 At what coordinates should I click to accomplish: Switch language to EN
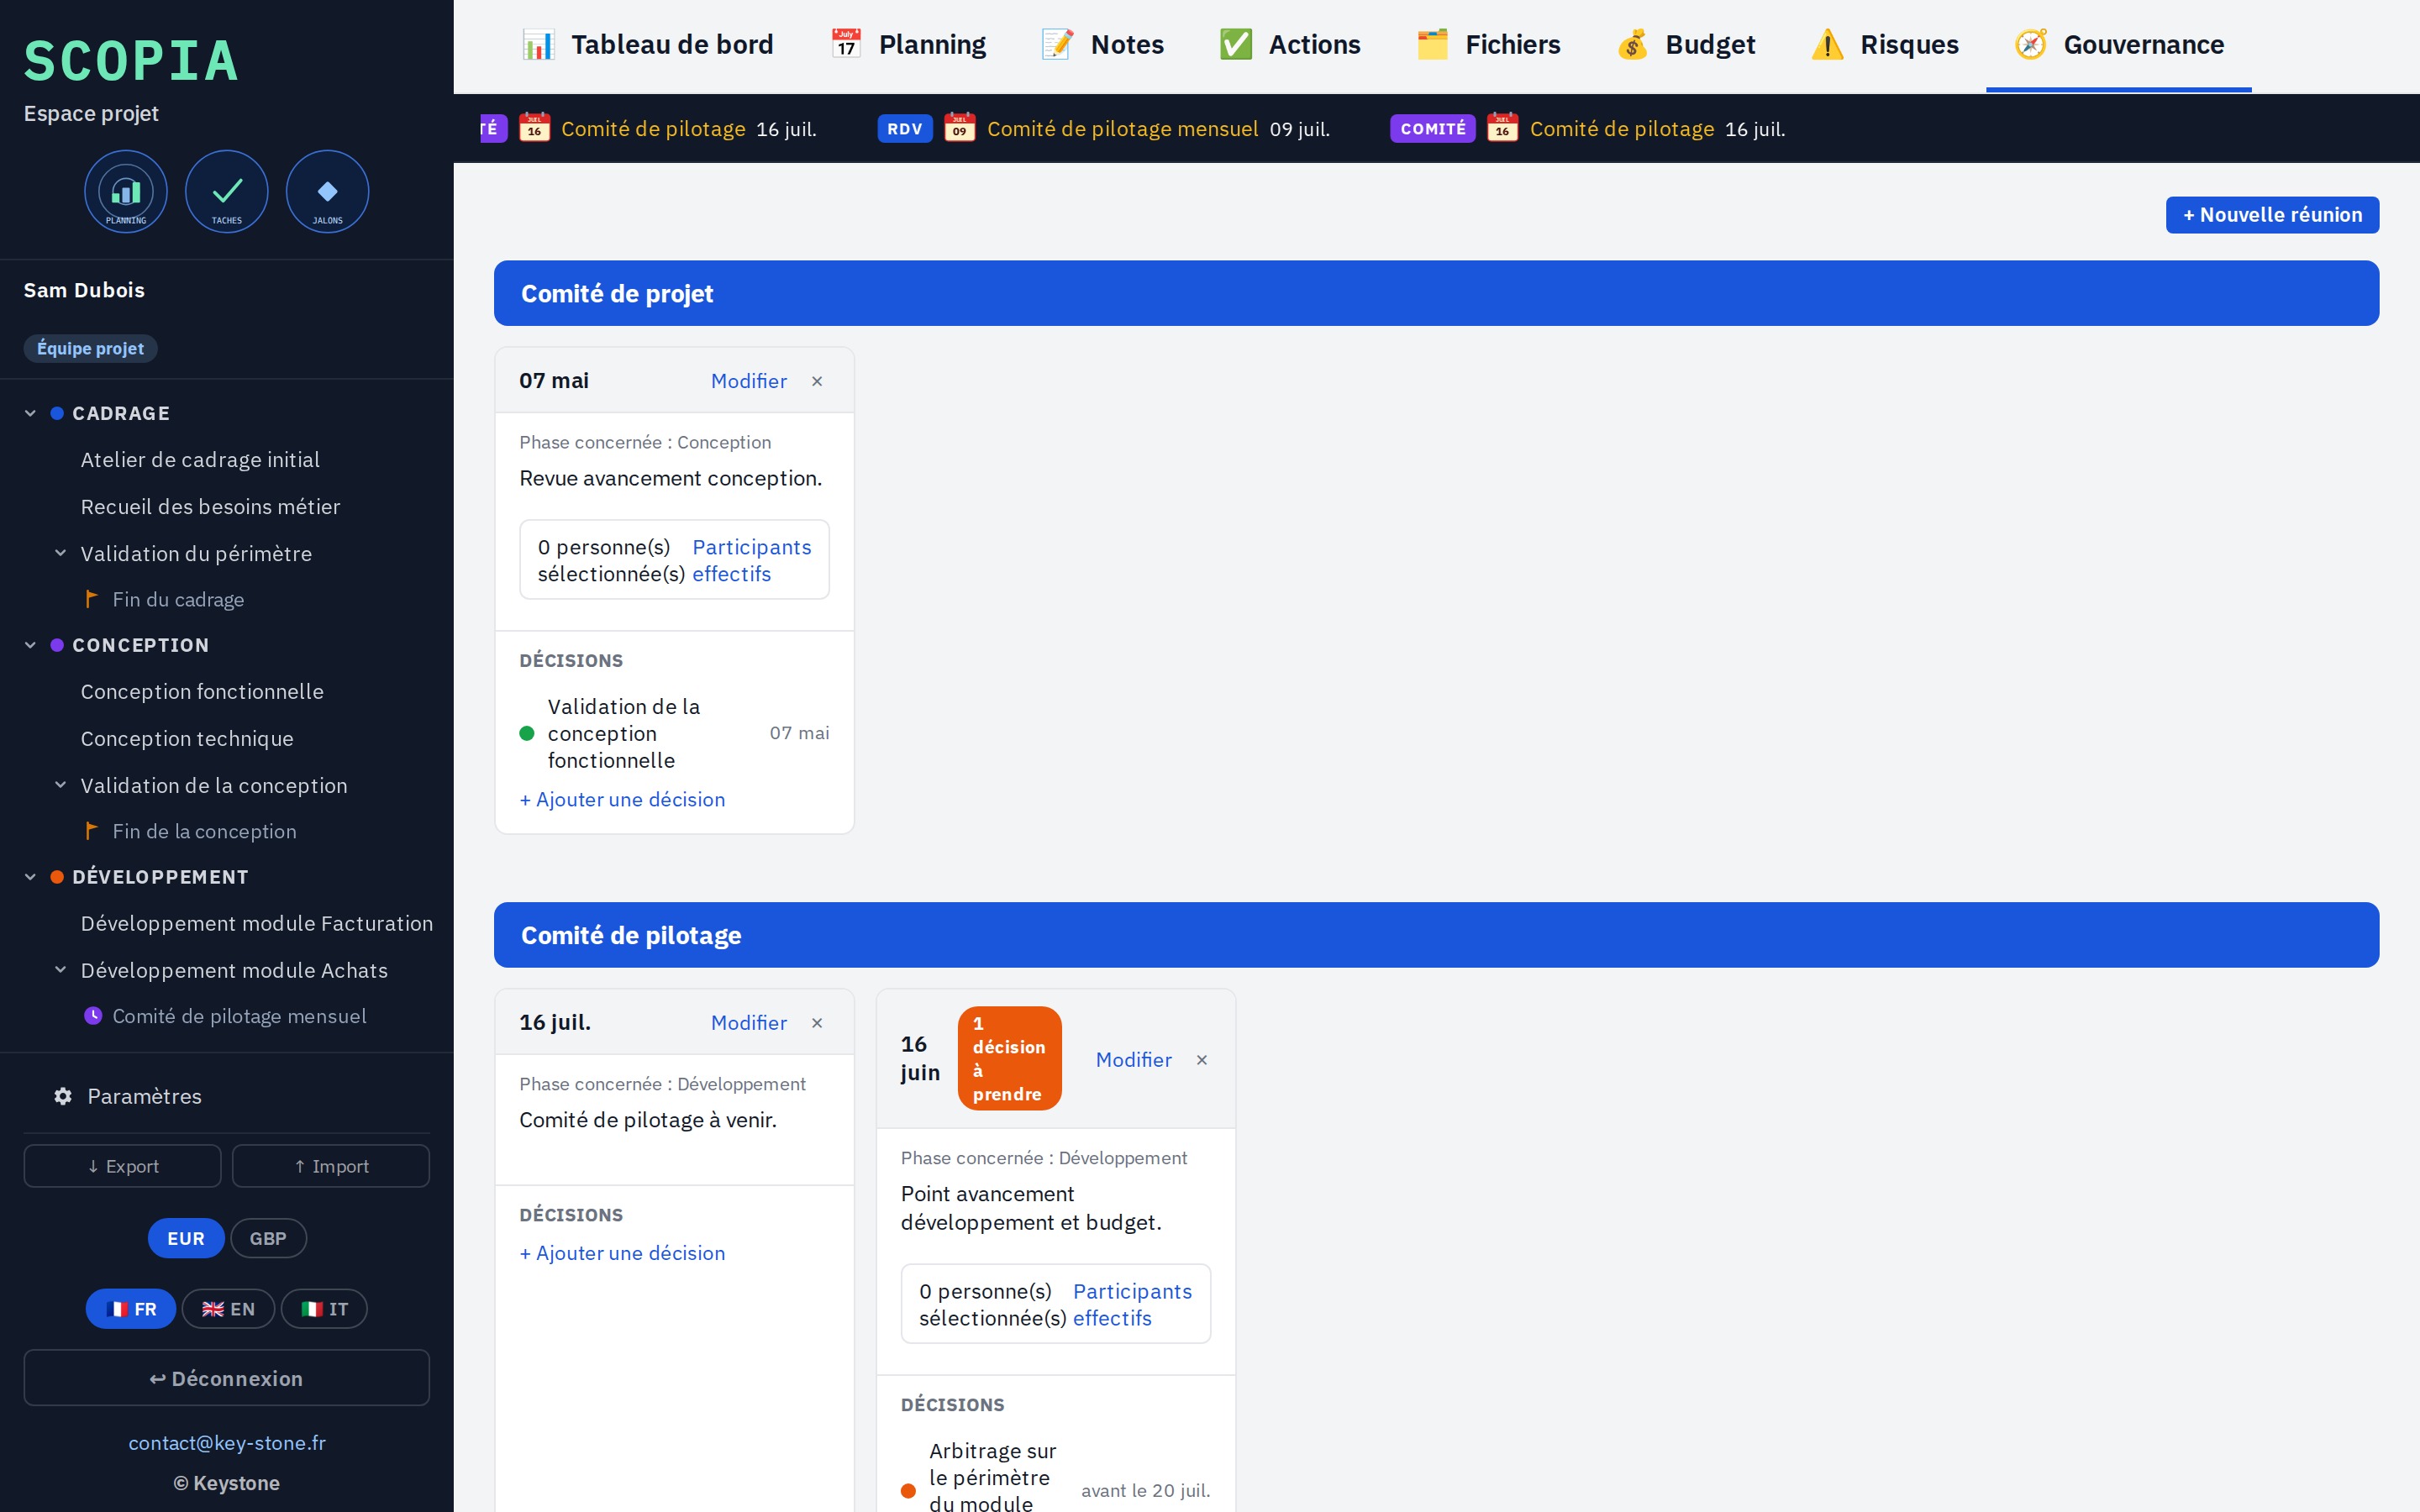pos(228,1309)
